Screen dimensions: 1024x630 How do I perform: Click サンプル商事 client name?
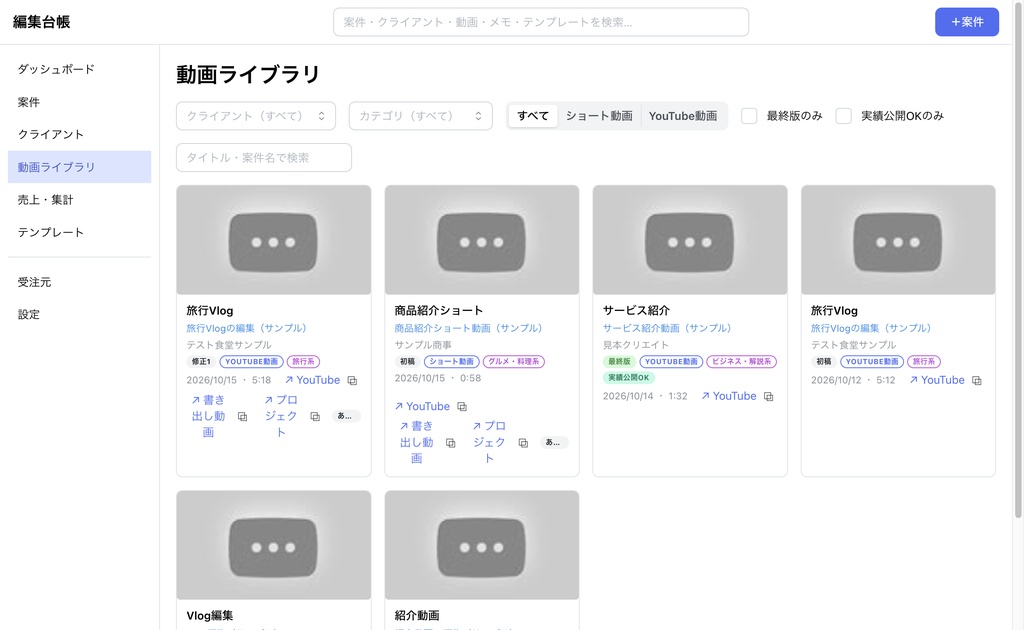tap(423, 345)
